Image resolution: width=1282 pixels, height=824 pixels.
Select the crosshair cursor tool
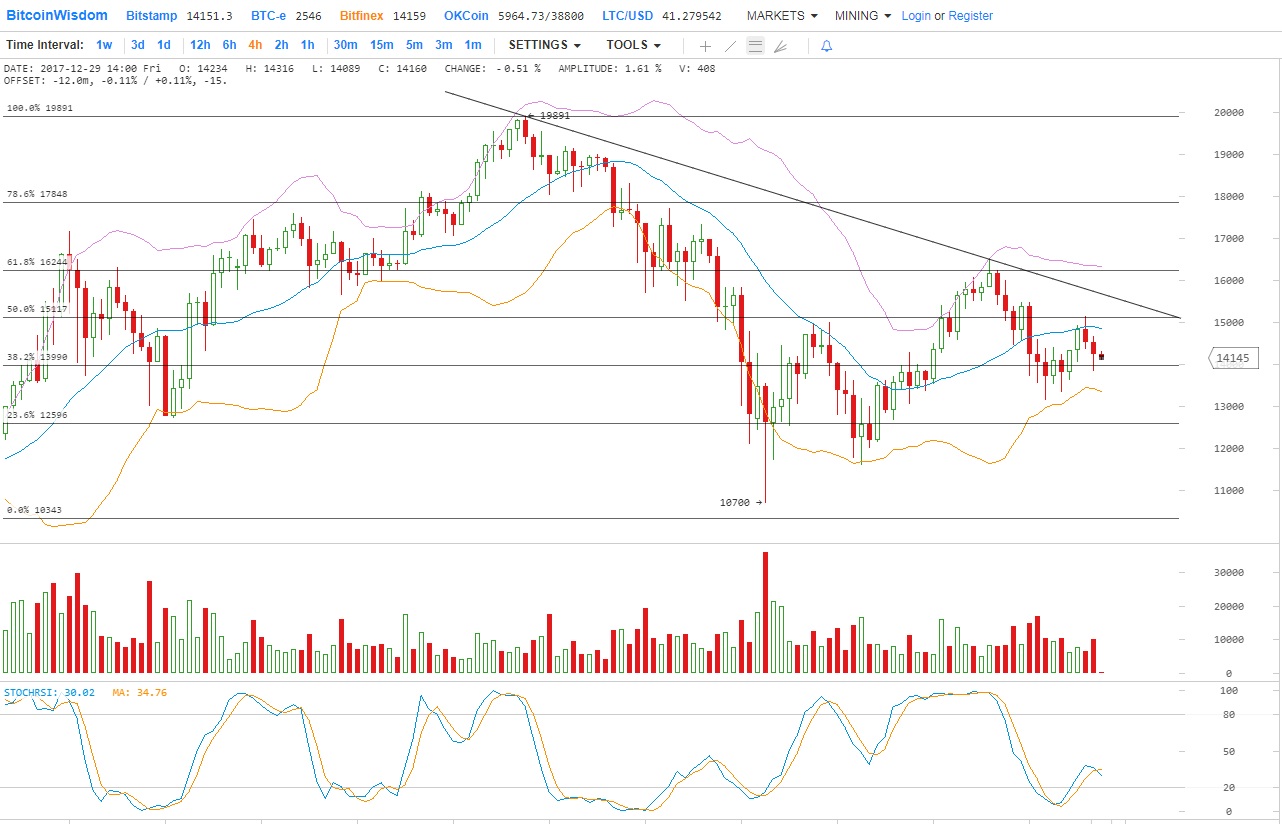[705, 46]
